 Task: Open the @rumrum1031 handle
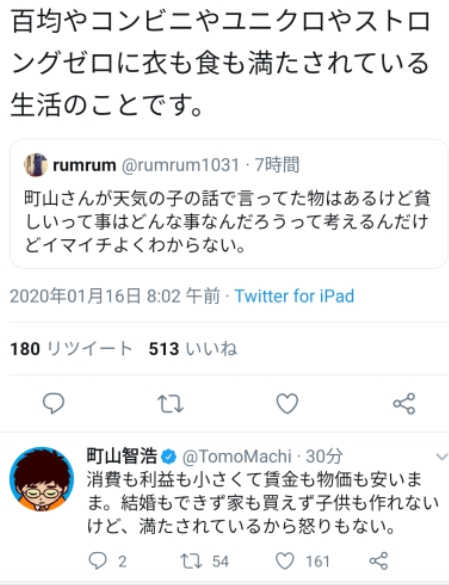click(x=180, y=165)
